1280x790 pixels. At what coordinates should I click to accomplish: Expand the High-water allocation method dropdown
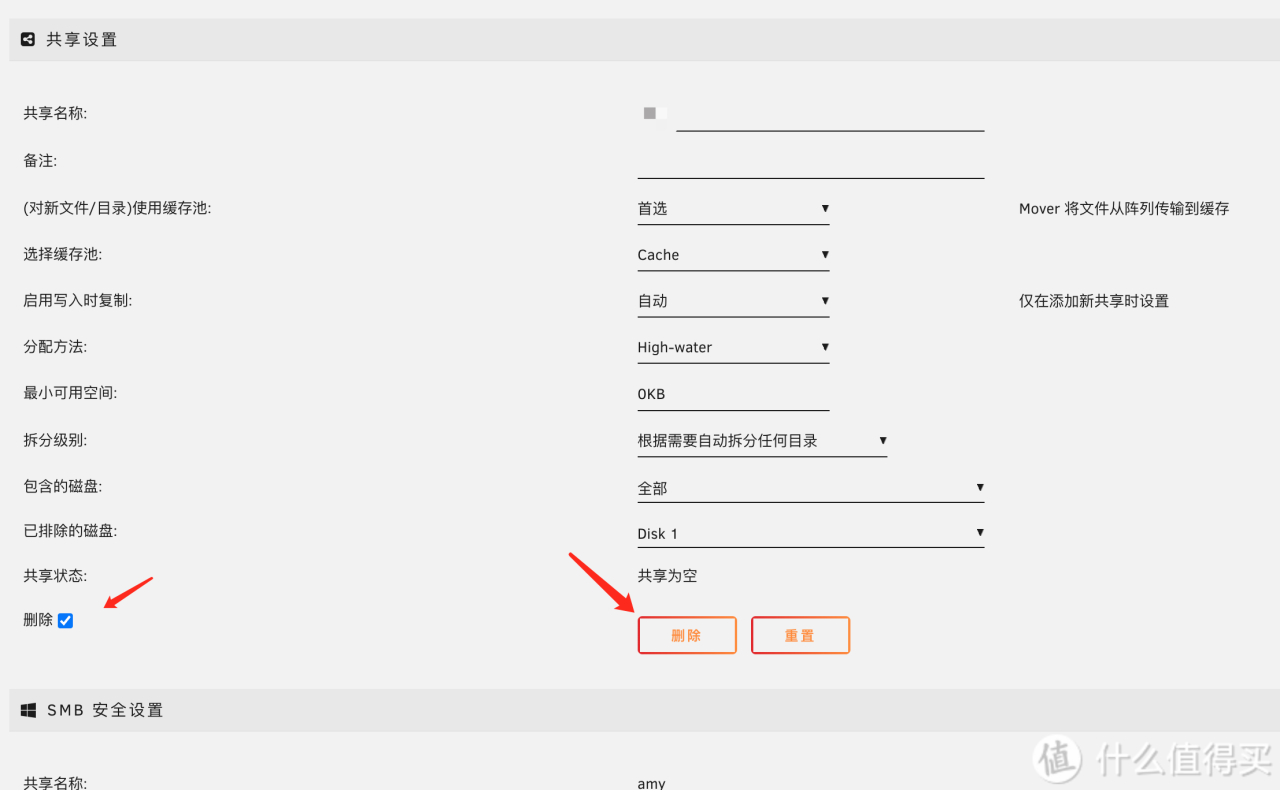pos(732,346)
